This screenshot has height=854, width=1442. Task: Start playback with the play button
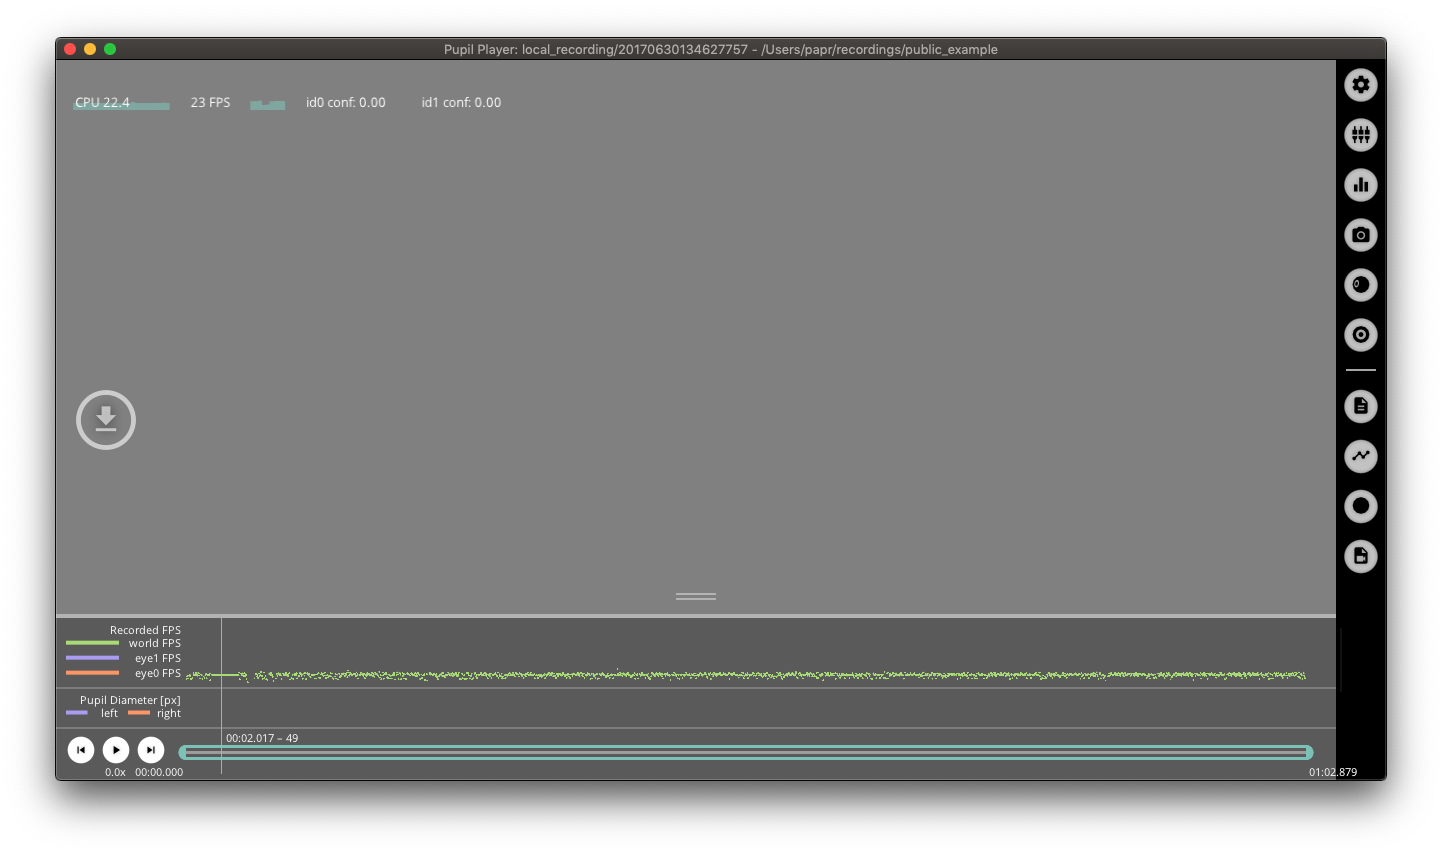click(116, 750)
